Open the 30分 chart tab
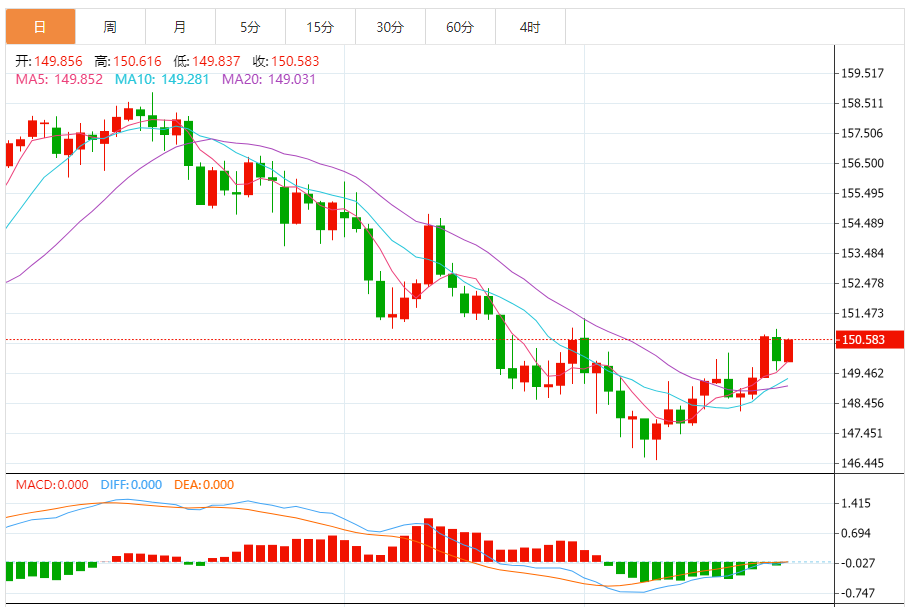910x607 pixels. tap(391, 27)
